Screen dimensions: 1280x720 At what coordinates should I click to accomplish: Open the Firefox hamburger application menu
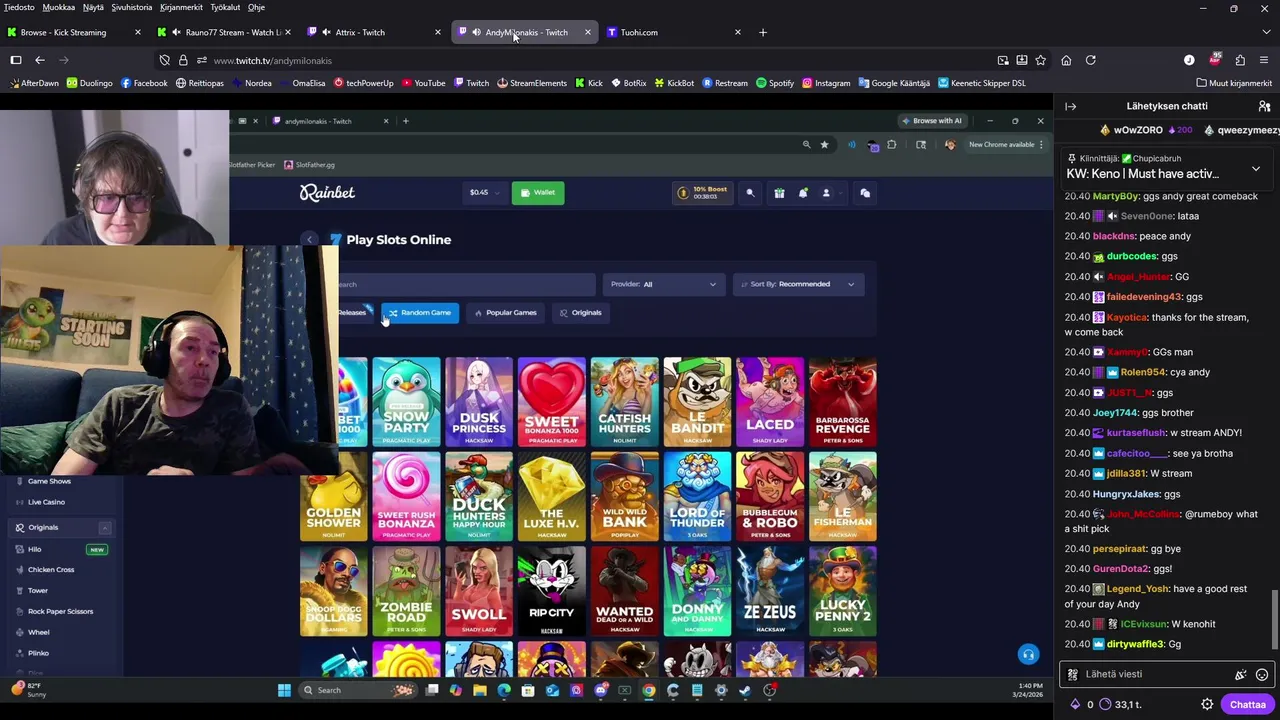tap(1265, 60)
